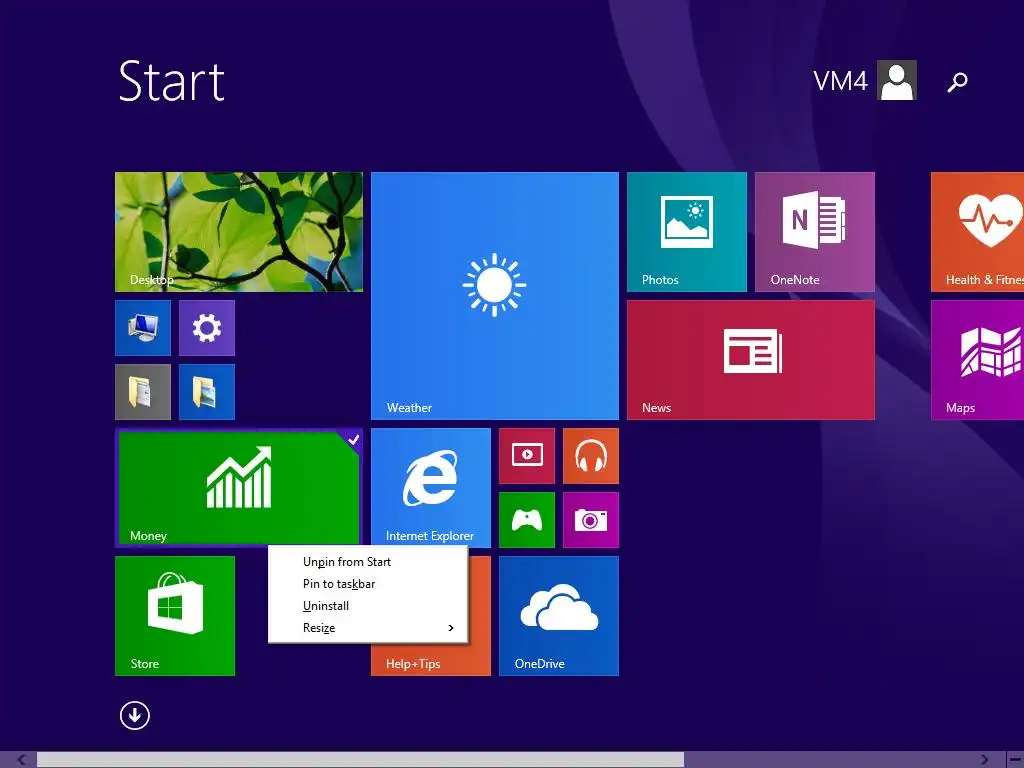The width and height of the screenshot is (1024, 768).
Task: Open the Video app tile
Action: [x=527, y=456]
